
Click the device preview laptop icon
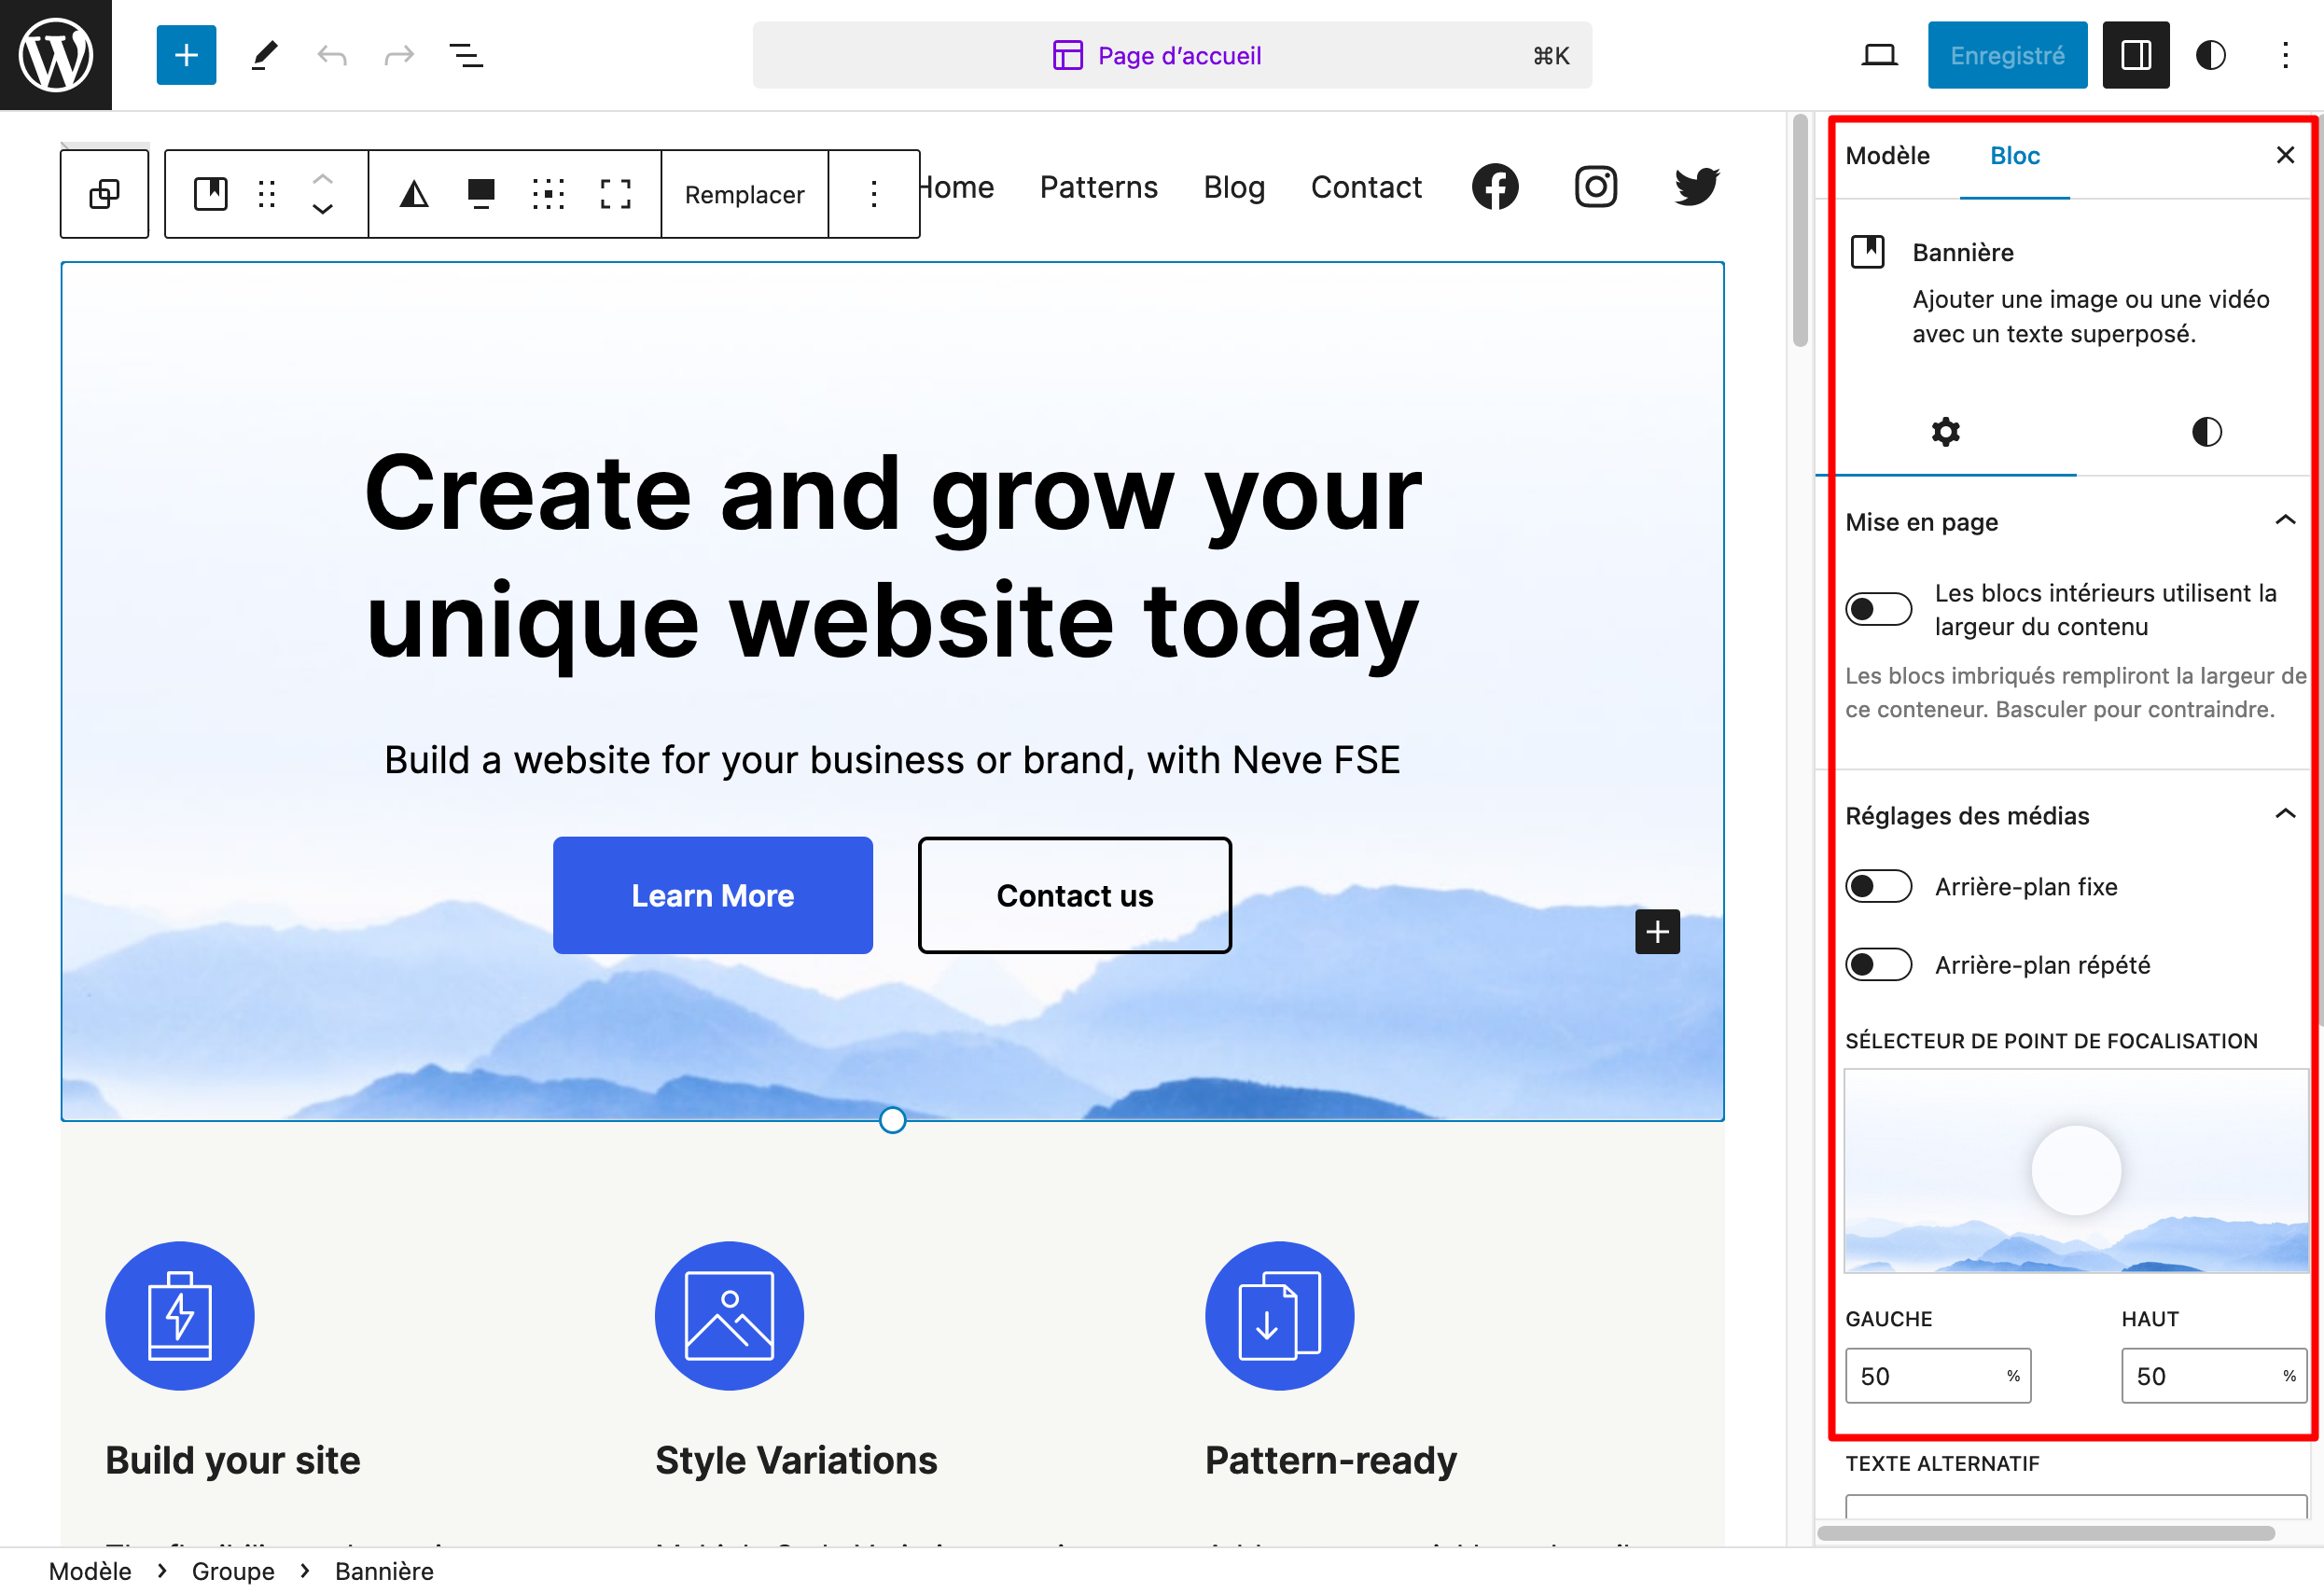click(1879, 55)
